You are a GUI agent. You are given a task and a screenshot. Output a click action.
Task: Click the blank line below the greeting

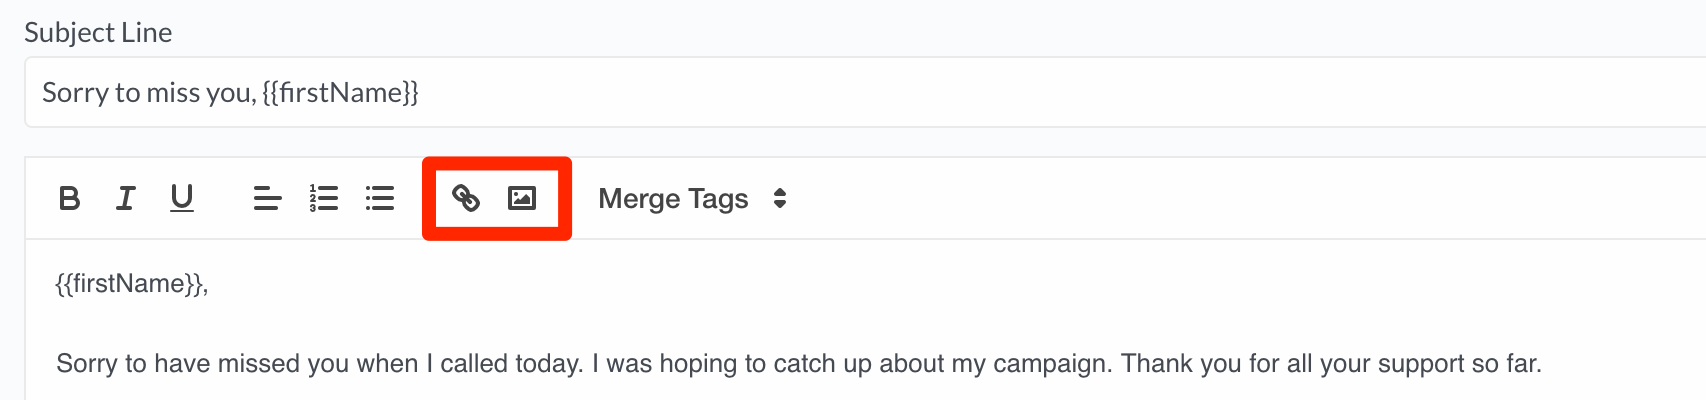point(865,324)
